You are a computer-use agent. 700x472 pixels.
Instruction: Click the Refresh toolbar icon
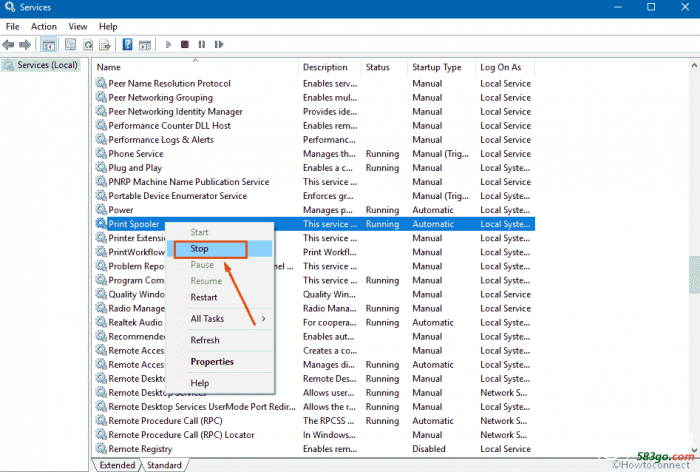88,45
